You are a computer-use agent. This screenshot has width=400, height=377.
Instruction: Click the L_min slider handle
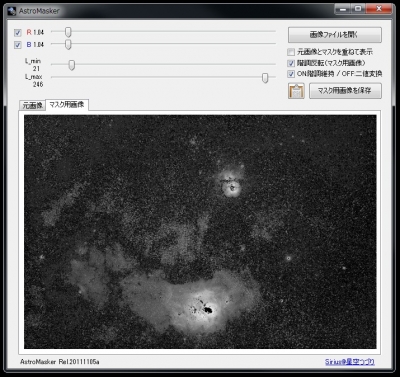coord(72,65)
